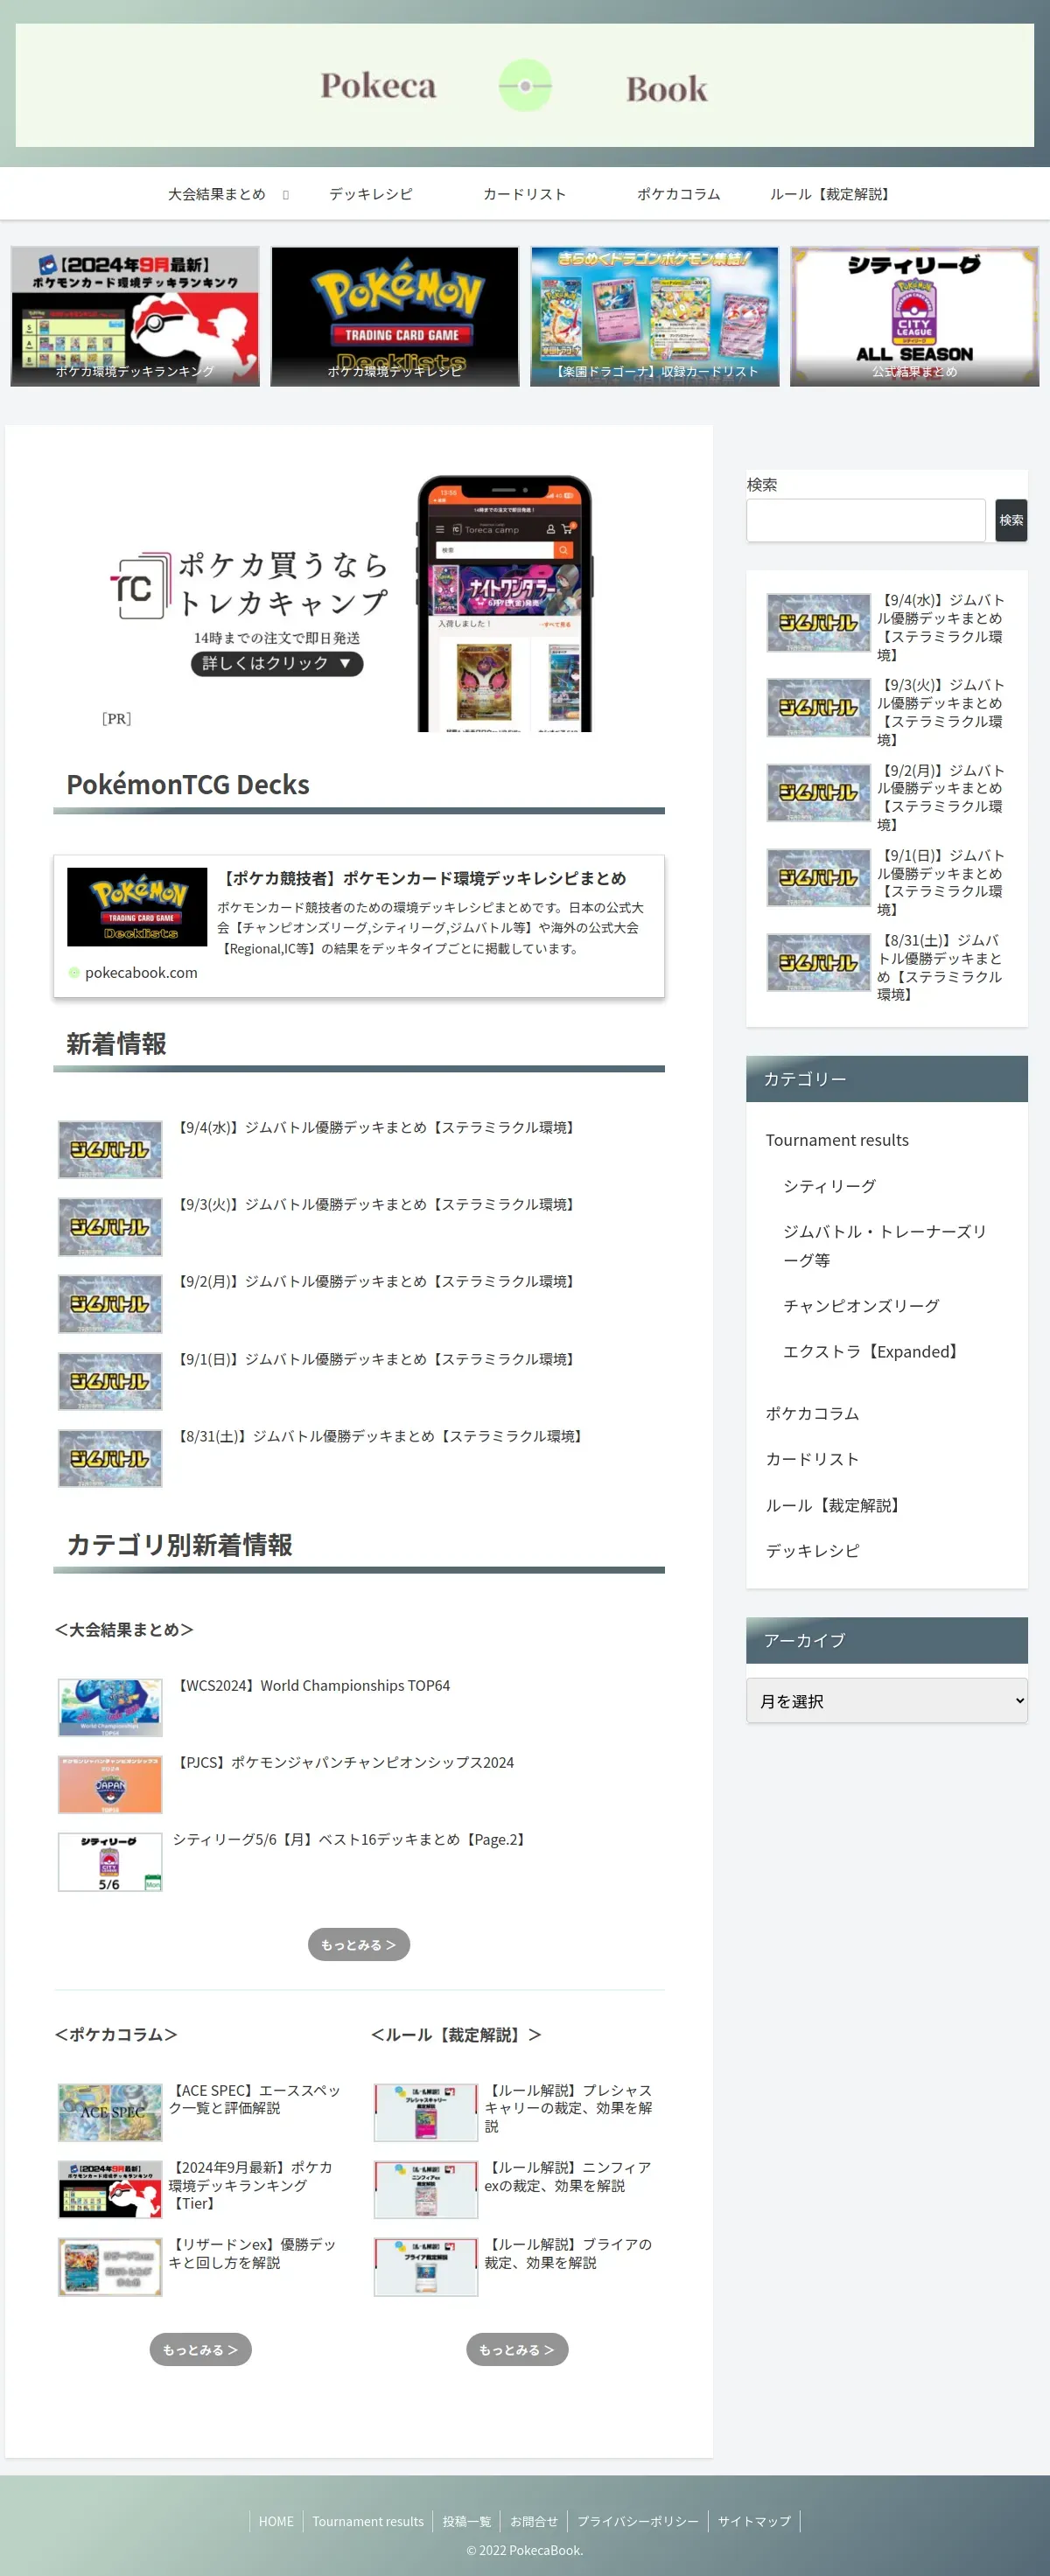This screenshot has width=1050, height=2576.
Task: Open the プレシャスキャリーの裁定 rule article
Action: pyautogui.click(x=568, y=2107)
